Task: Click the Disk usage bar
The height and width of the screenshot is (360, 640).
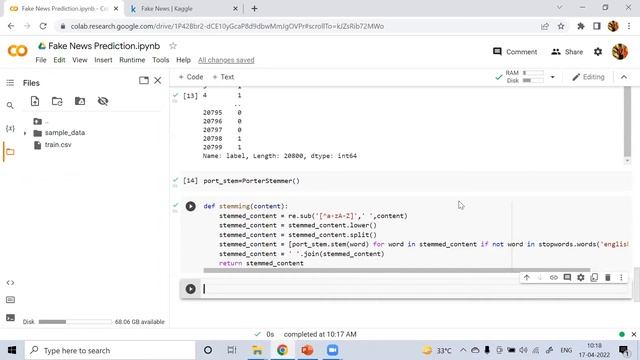Action: pos(533,80)
